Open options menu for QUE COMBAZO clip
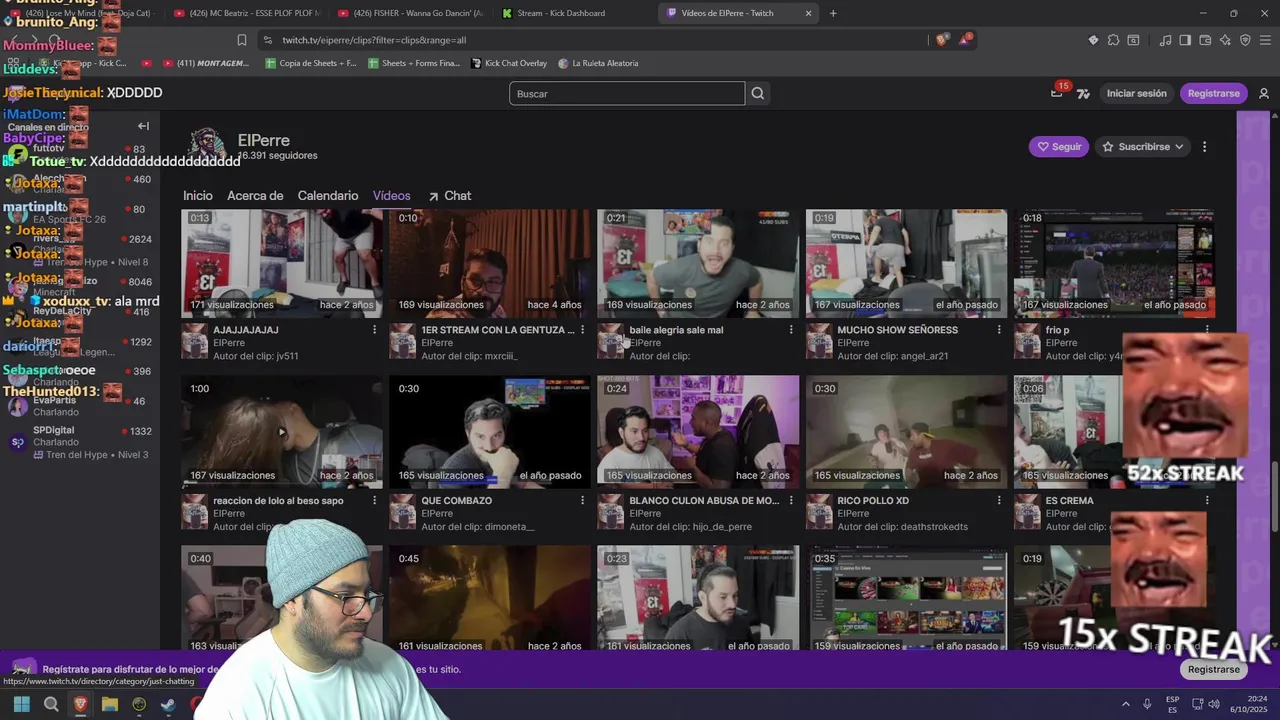The height and width of the screenshot is (720, 1280). (x=583, y=500)
